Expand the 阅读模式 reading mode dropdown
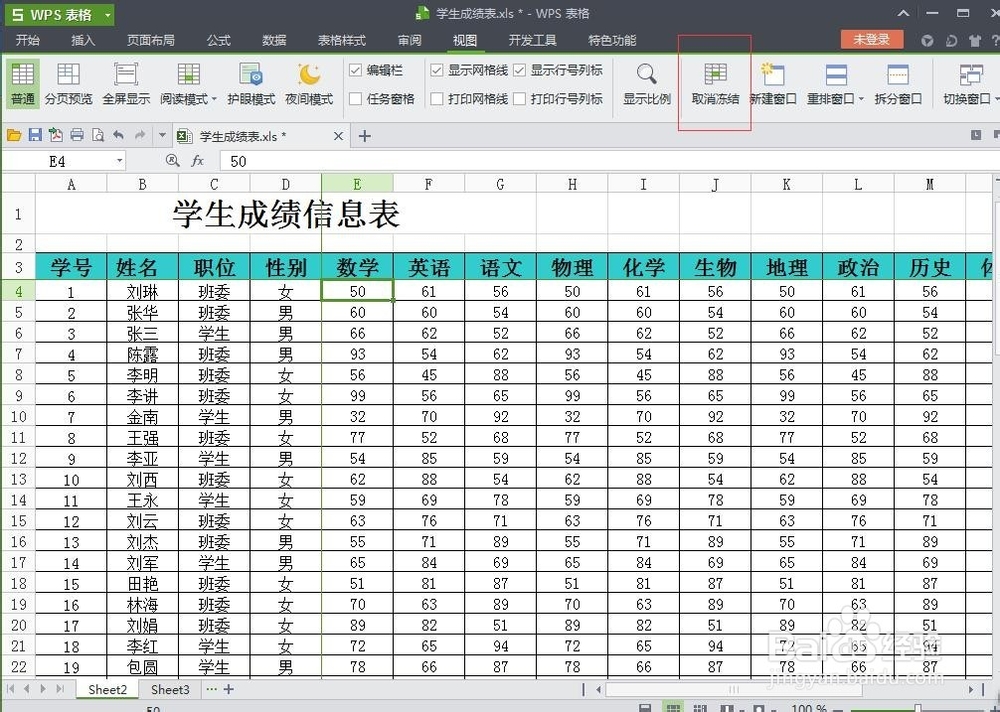The height and width of the screenshot is (712, 1000). coord(214,100)
